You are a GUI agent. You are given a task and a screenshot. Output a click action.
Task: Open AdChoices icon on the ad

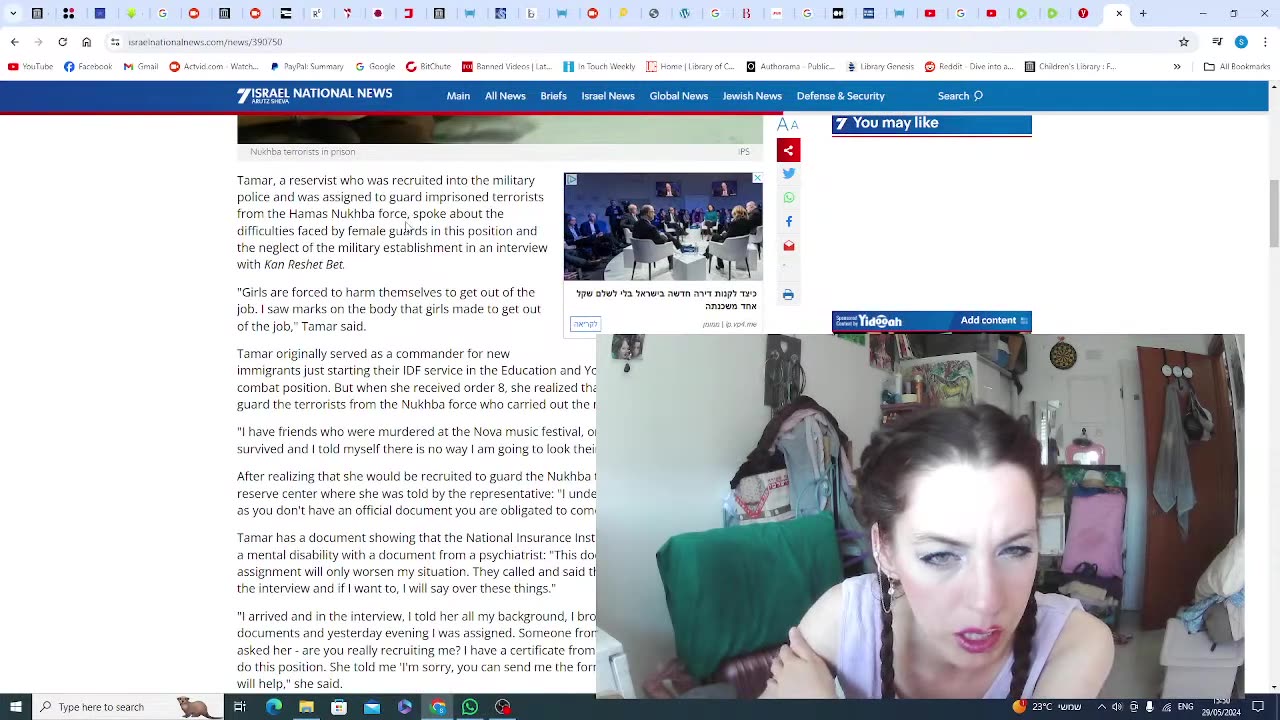click(571, 179)
